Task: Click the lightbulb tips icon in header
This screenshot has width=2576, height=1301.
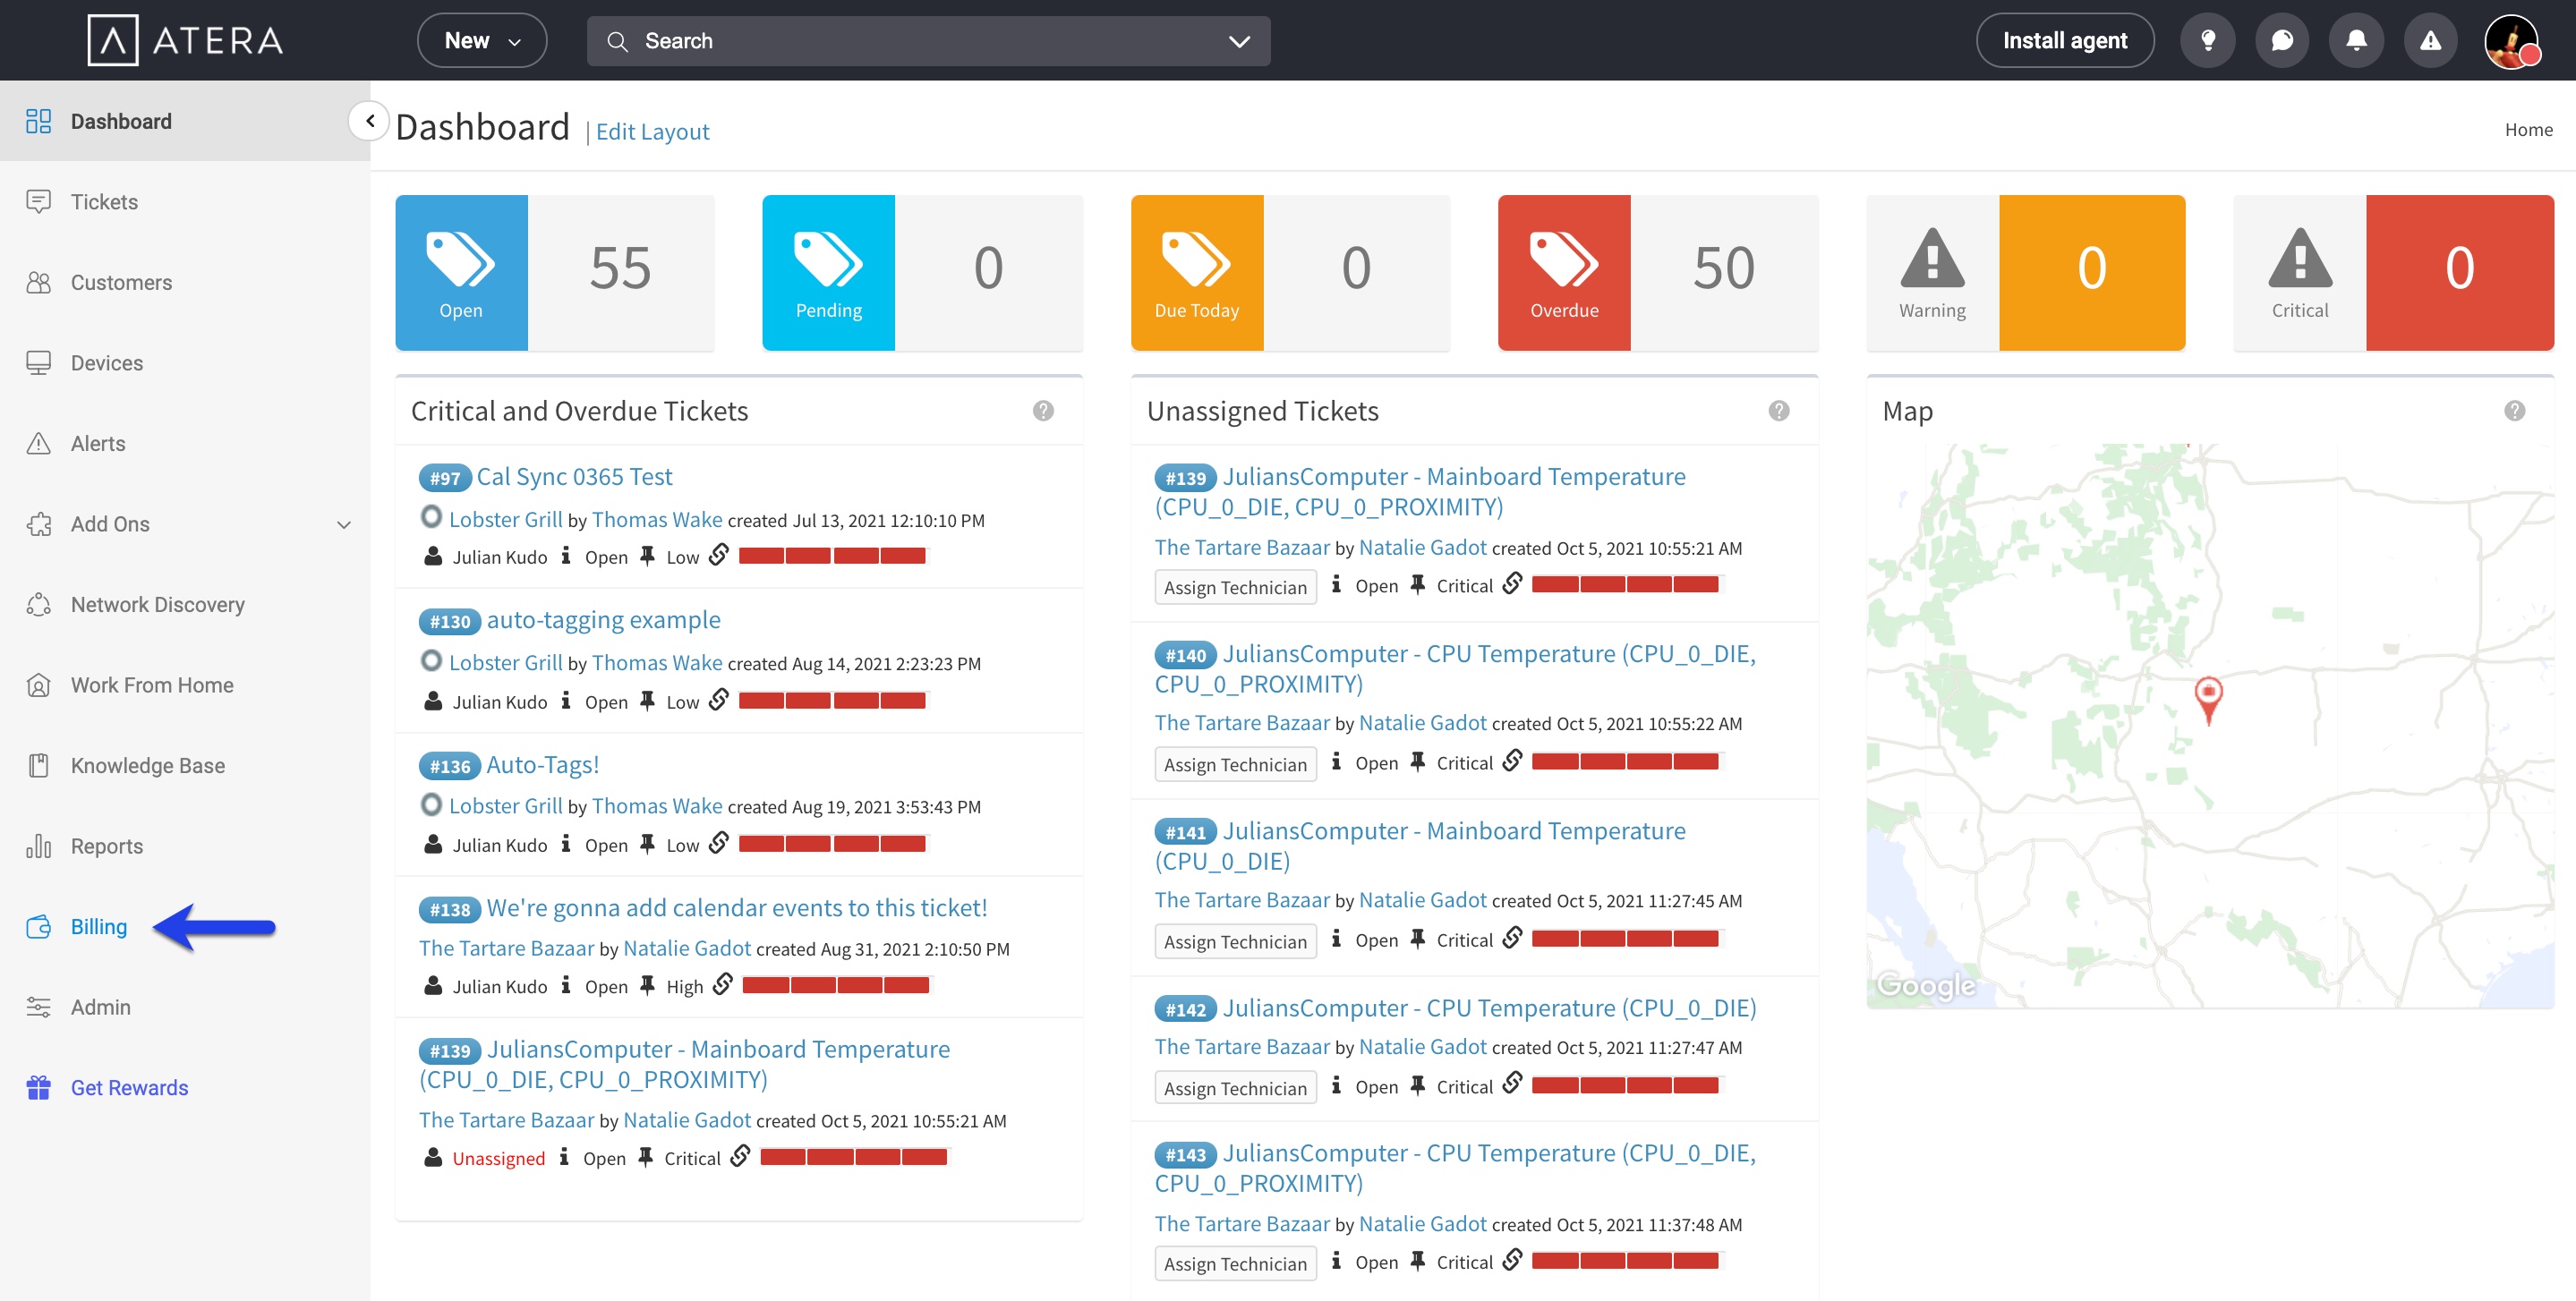Action: 2207,41
